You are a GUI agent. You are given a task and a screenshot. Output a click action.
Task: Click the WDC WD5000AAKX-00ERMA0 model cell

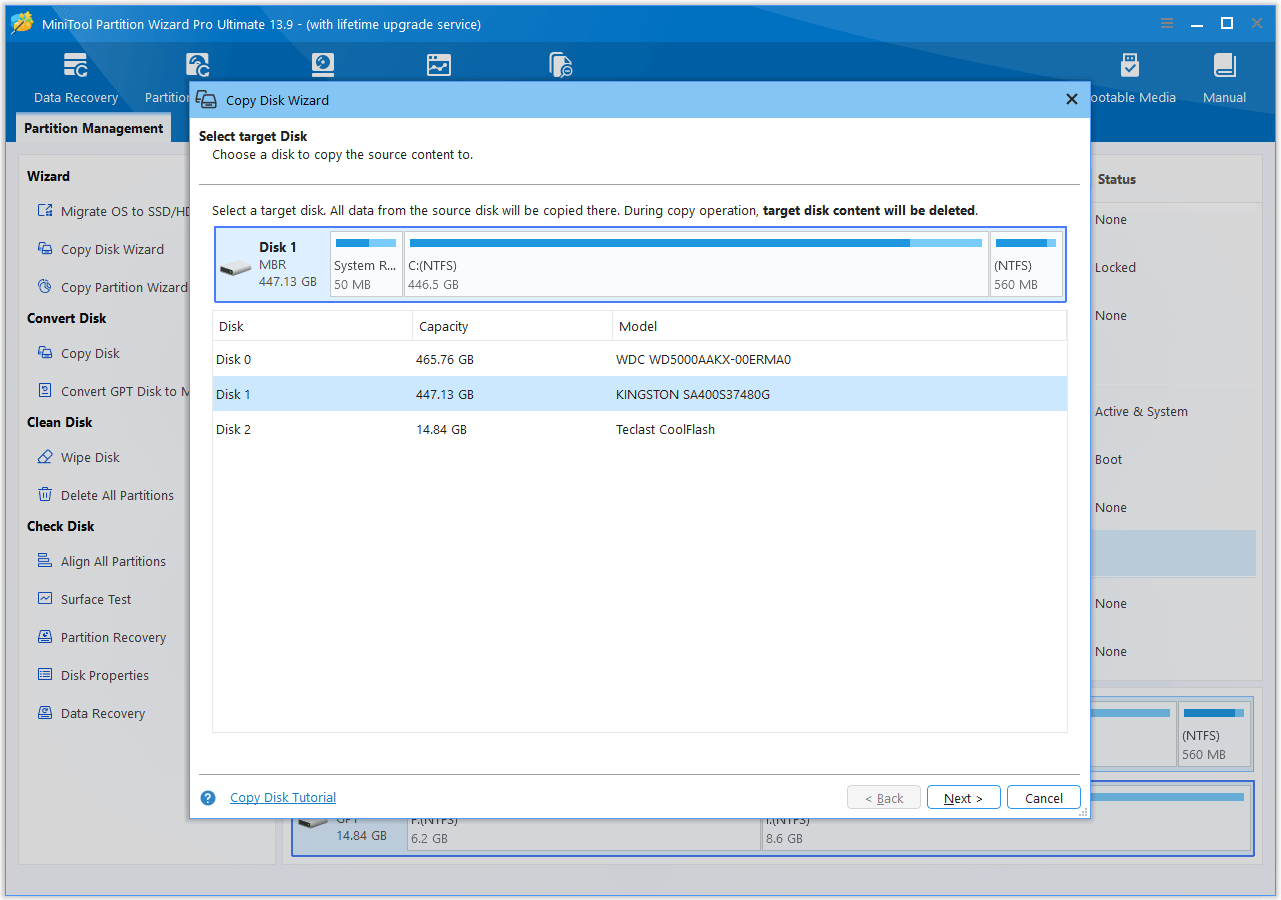click(704, 359)
